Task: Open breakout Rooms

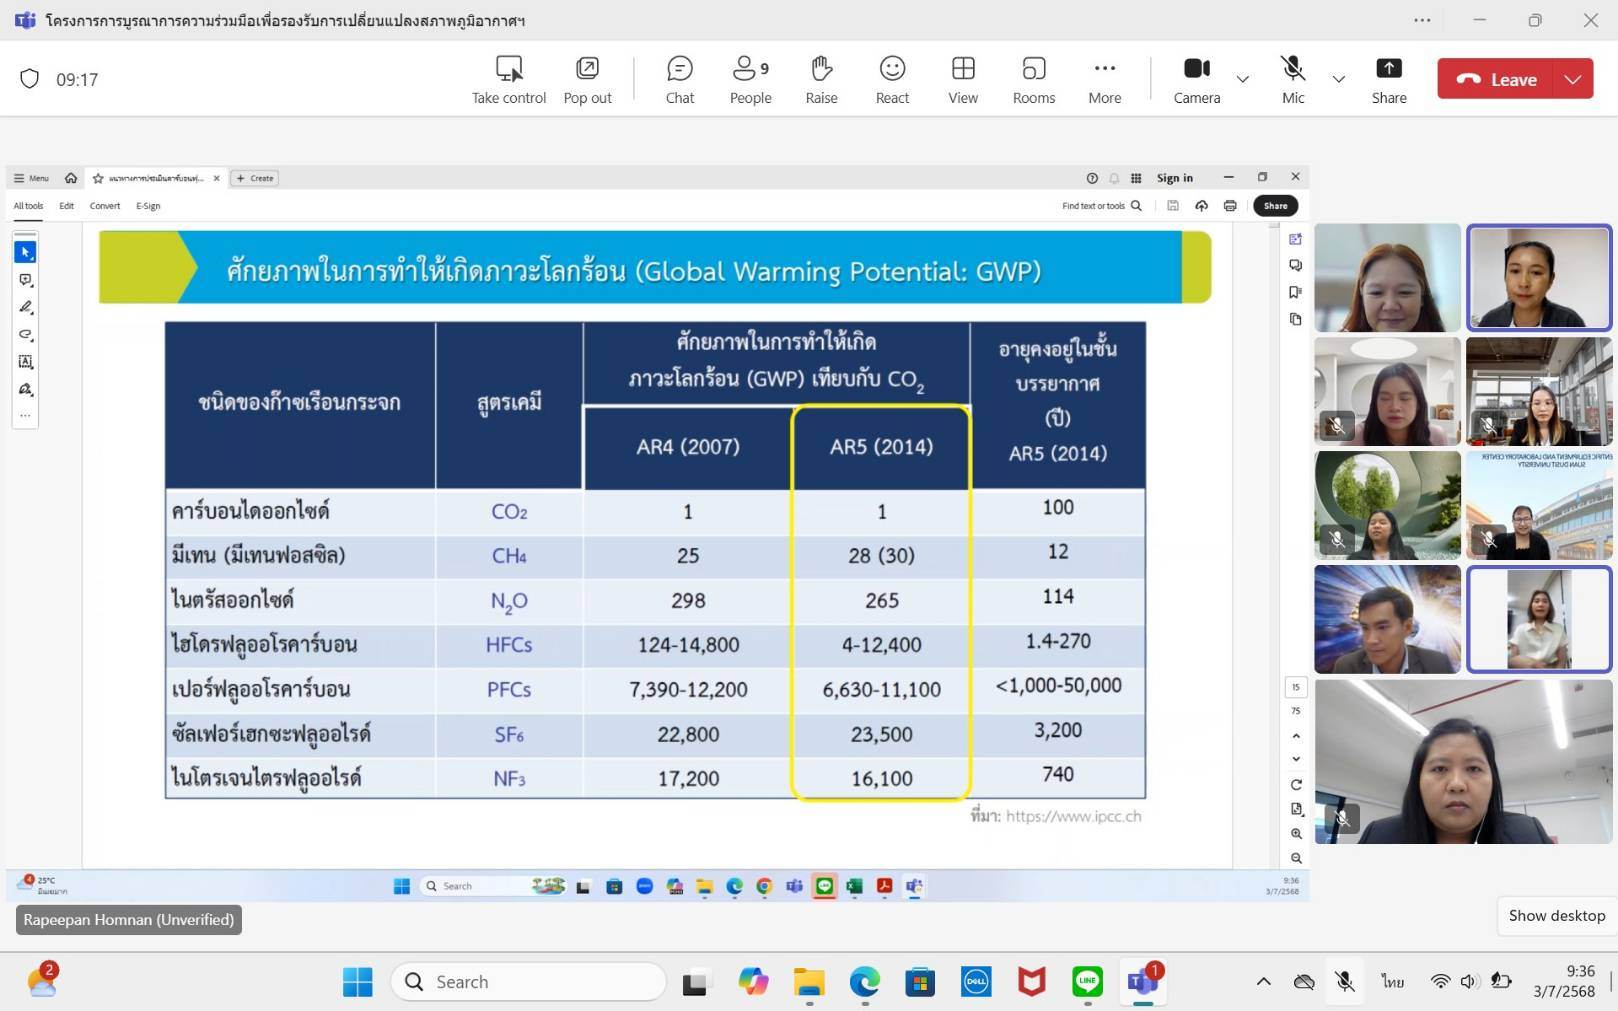Action: click(1033, 79)
